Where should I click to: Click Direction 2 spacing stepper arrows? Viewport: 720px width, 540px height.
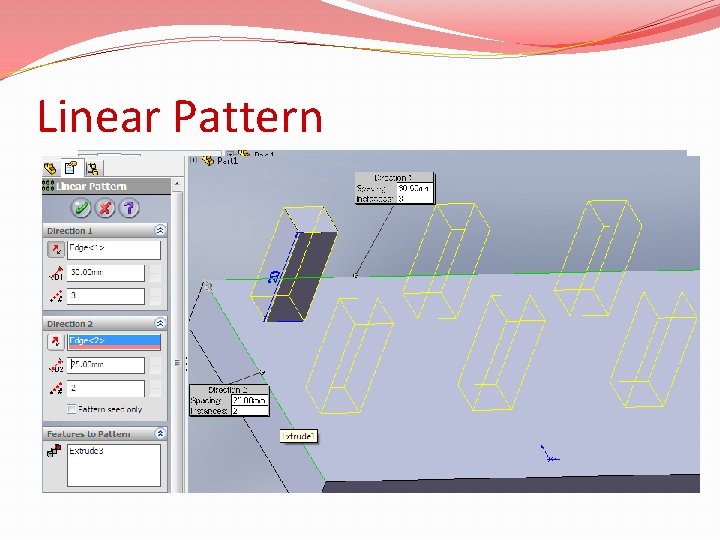coord(155,365)
